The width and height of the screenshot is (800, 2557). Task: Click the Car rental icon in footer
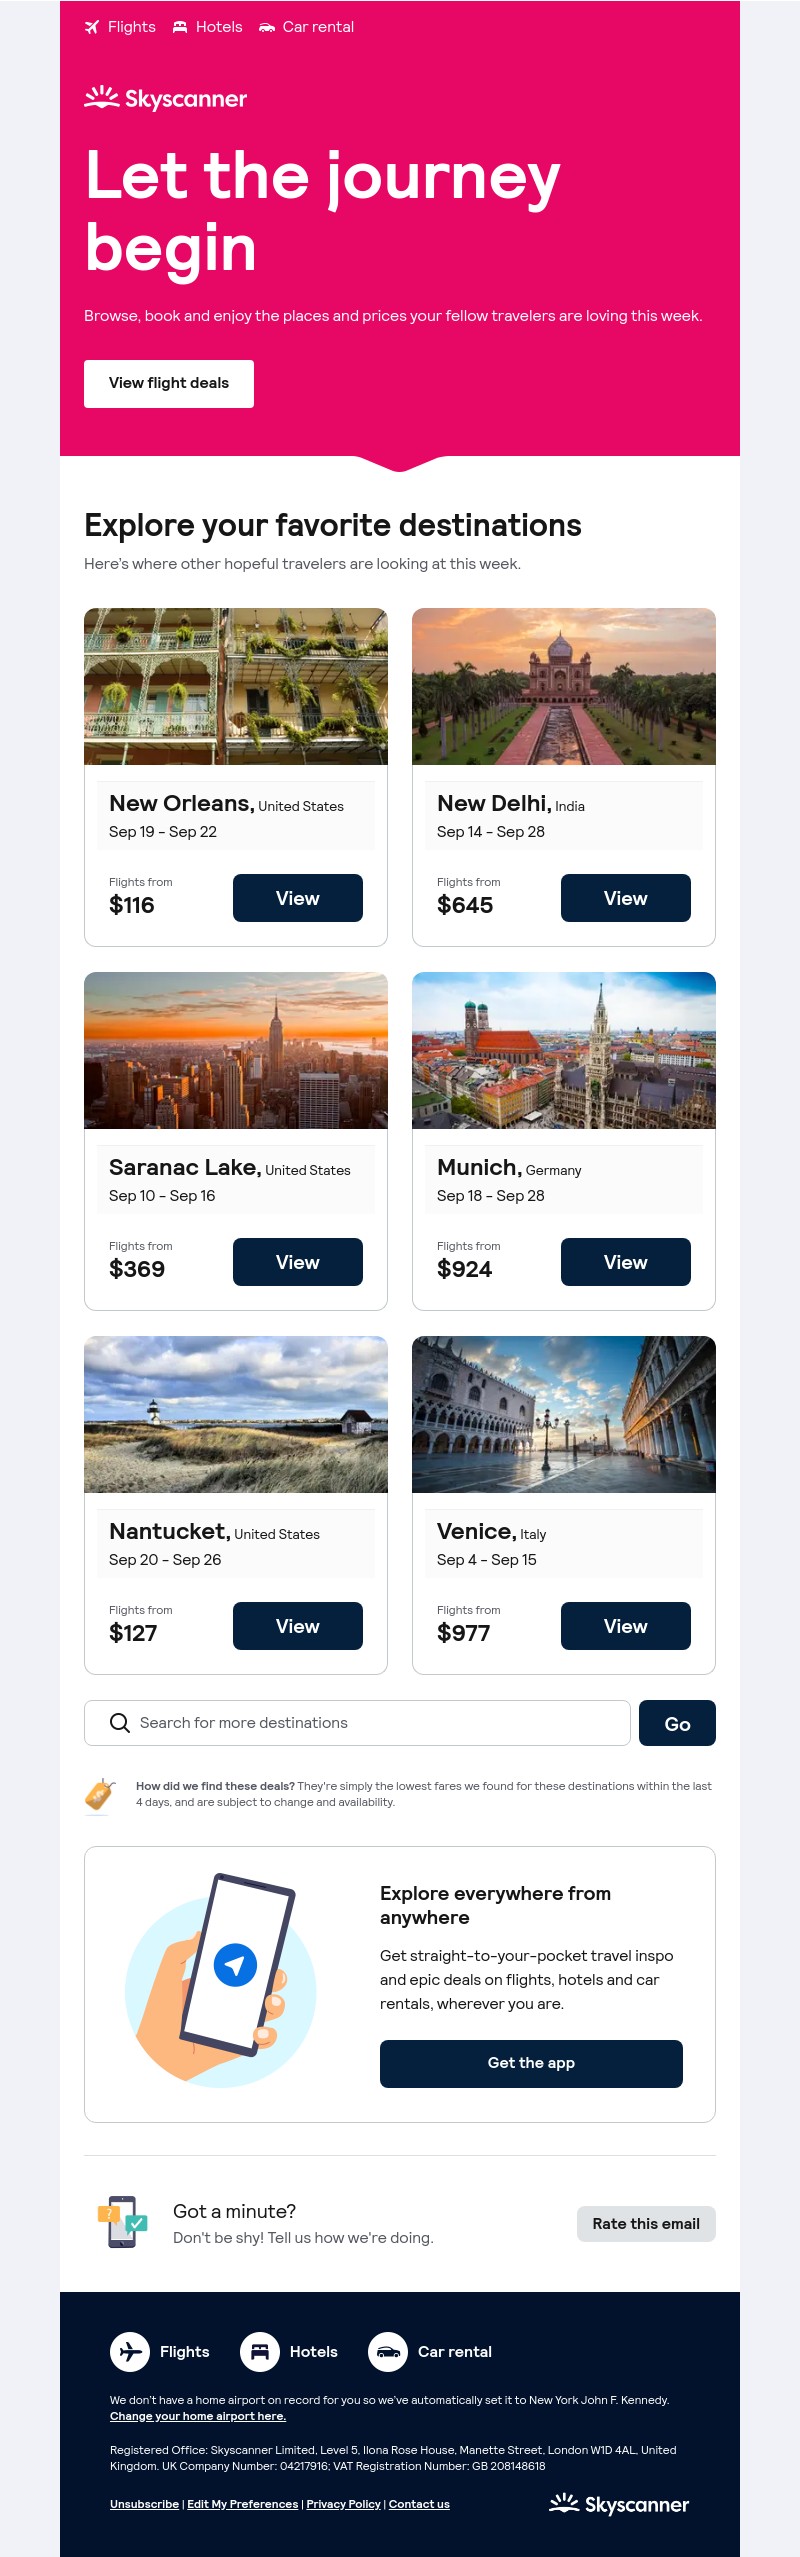pyautogui.click(x=388, y=2351)
